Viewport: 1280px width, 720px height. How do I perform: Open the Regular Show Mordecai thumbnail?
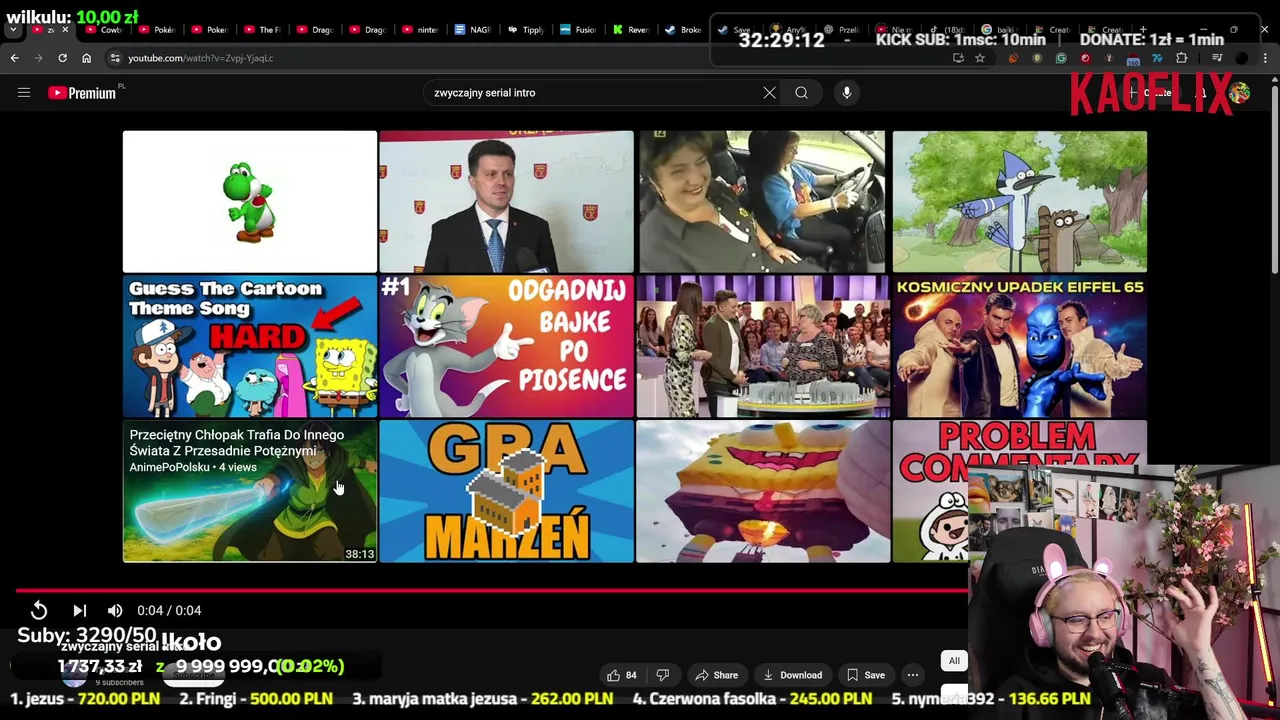click(x=1019, y=201)
